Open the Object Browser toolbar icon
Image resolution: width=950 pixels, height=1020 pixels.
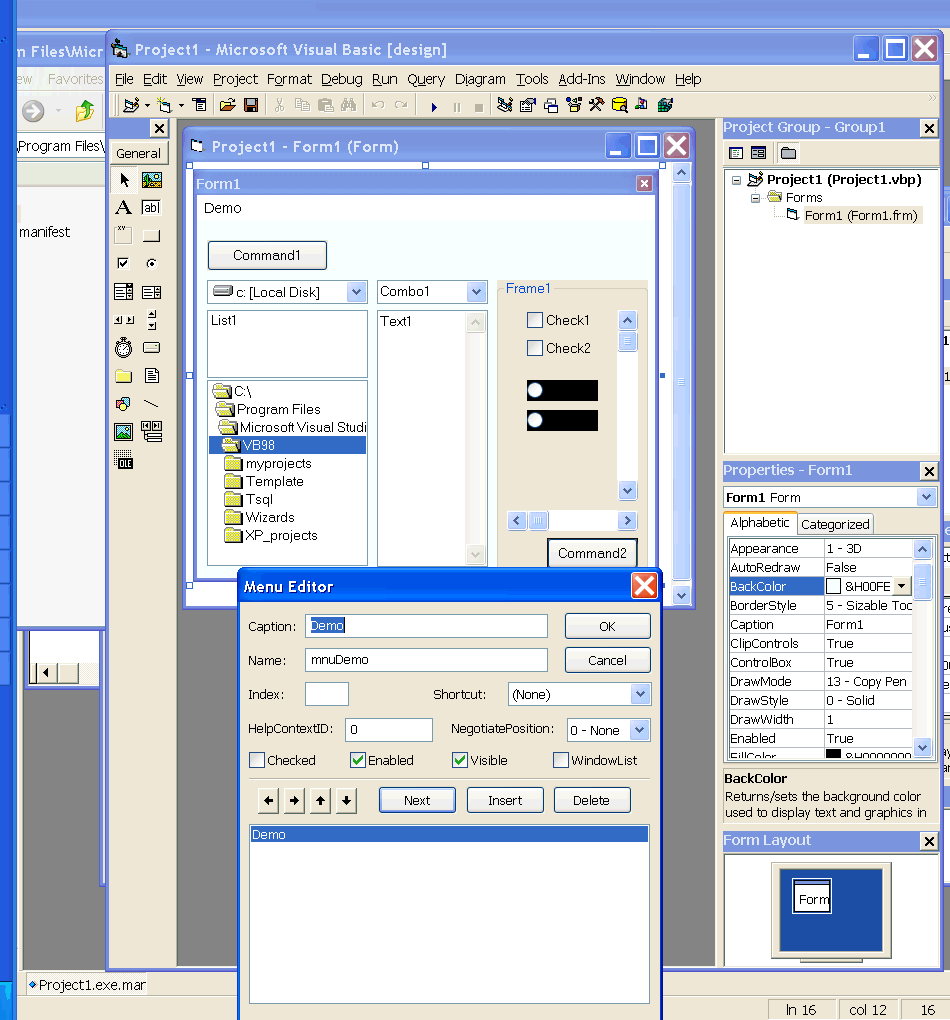coord(574,105)
